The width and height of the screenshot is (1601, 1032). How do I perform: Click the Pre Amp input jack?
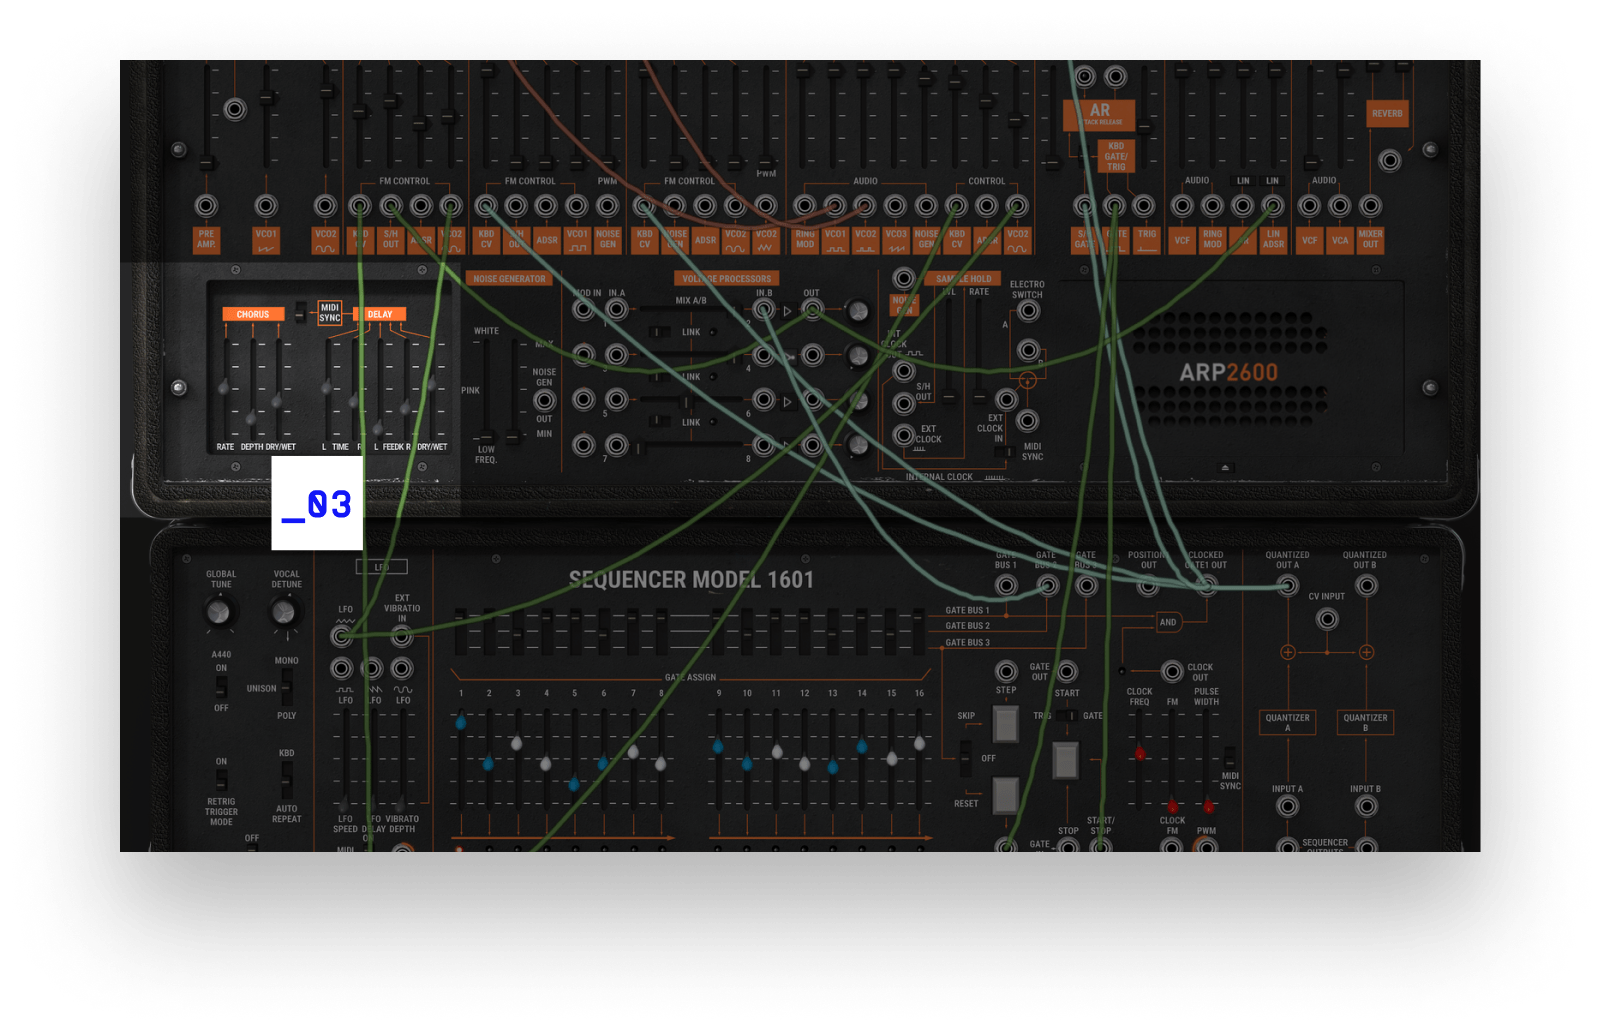coord(206,206)
